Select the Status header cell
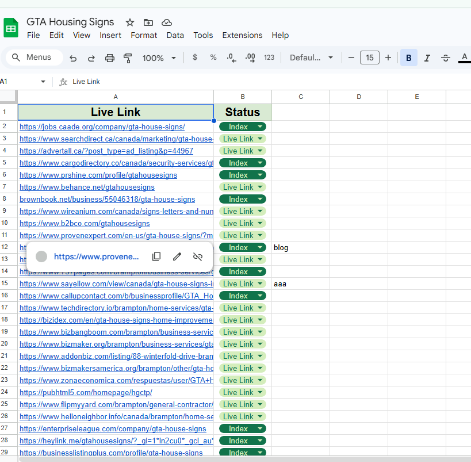471x462 pixels. 243,112
